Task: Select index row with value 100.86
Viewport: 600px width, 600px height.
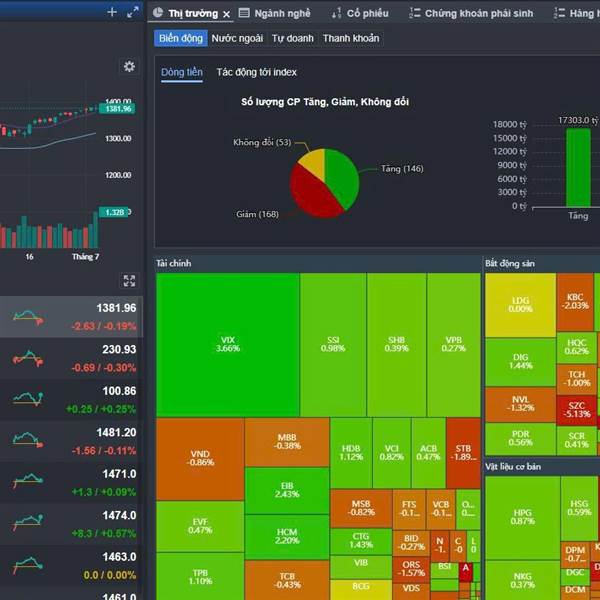Action: click(x=72, y=400)
